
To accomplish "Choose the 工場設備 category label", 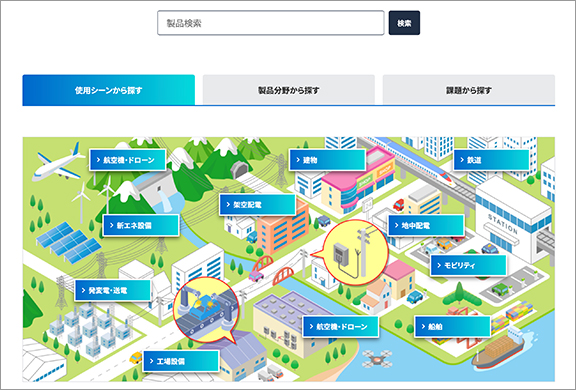I will [x=181, y=361].
